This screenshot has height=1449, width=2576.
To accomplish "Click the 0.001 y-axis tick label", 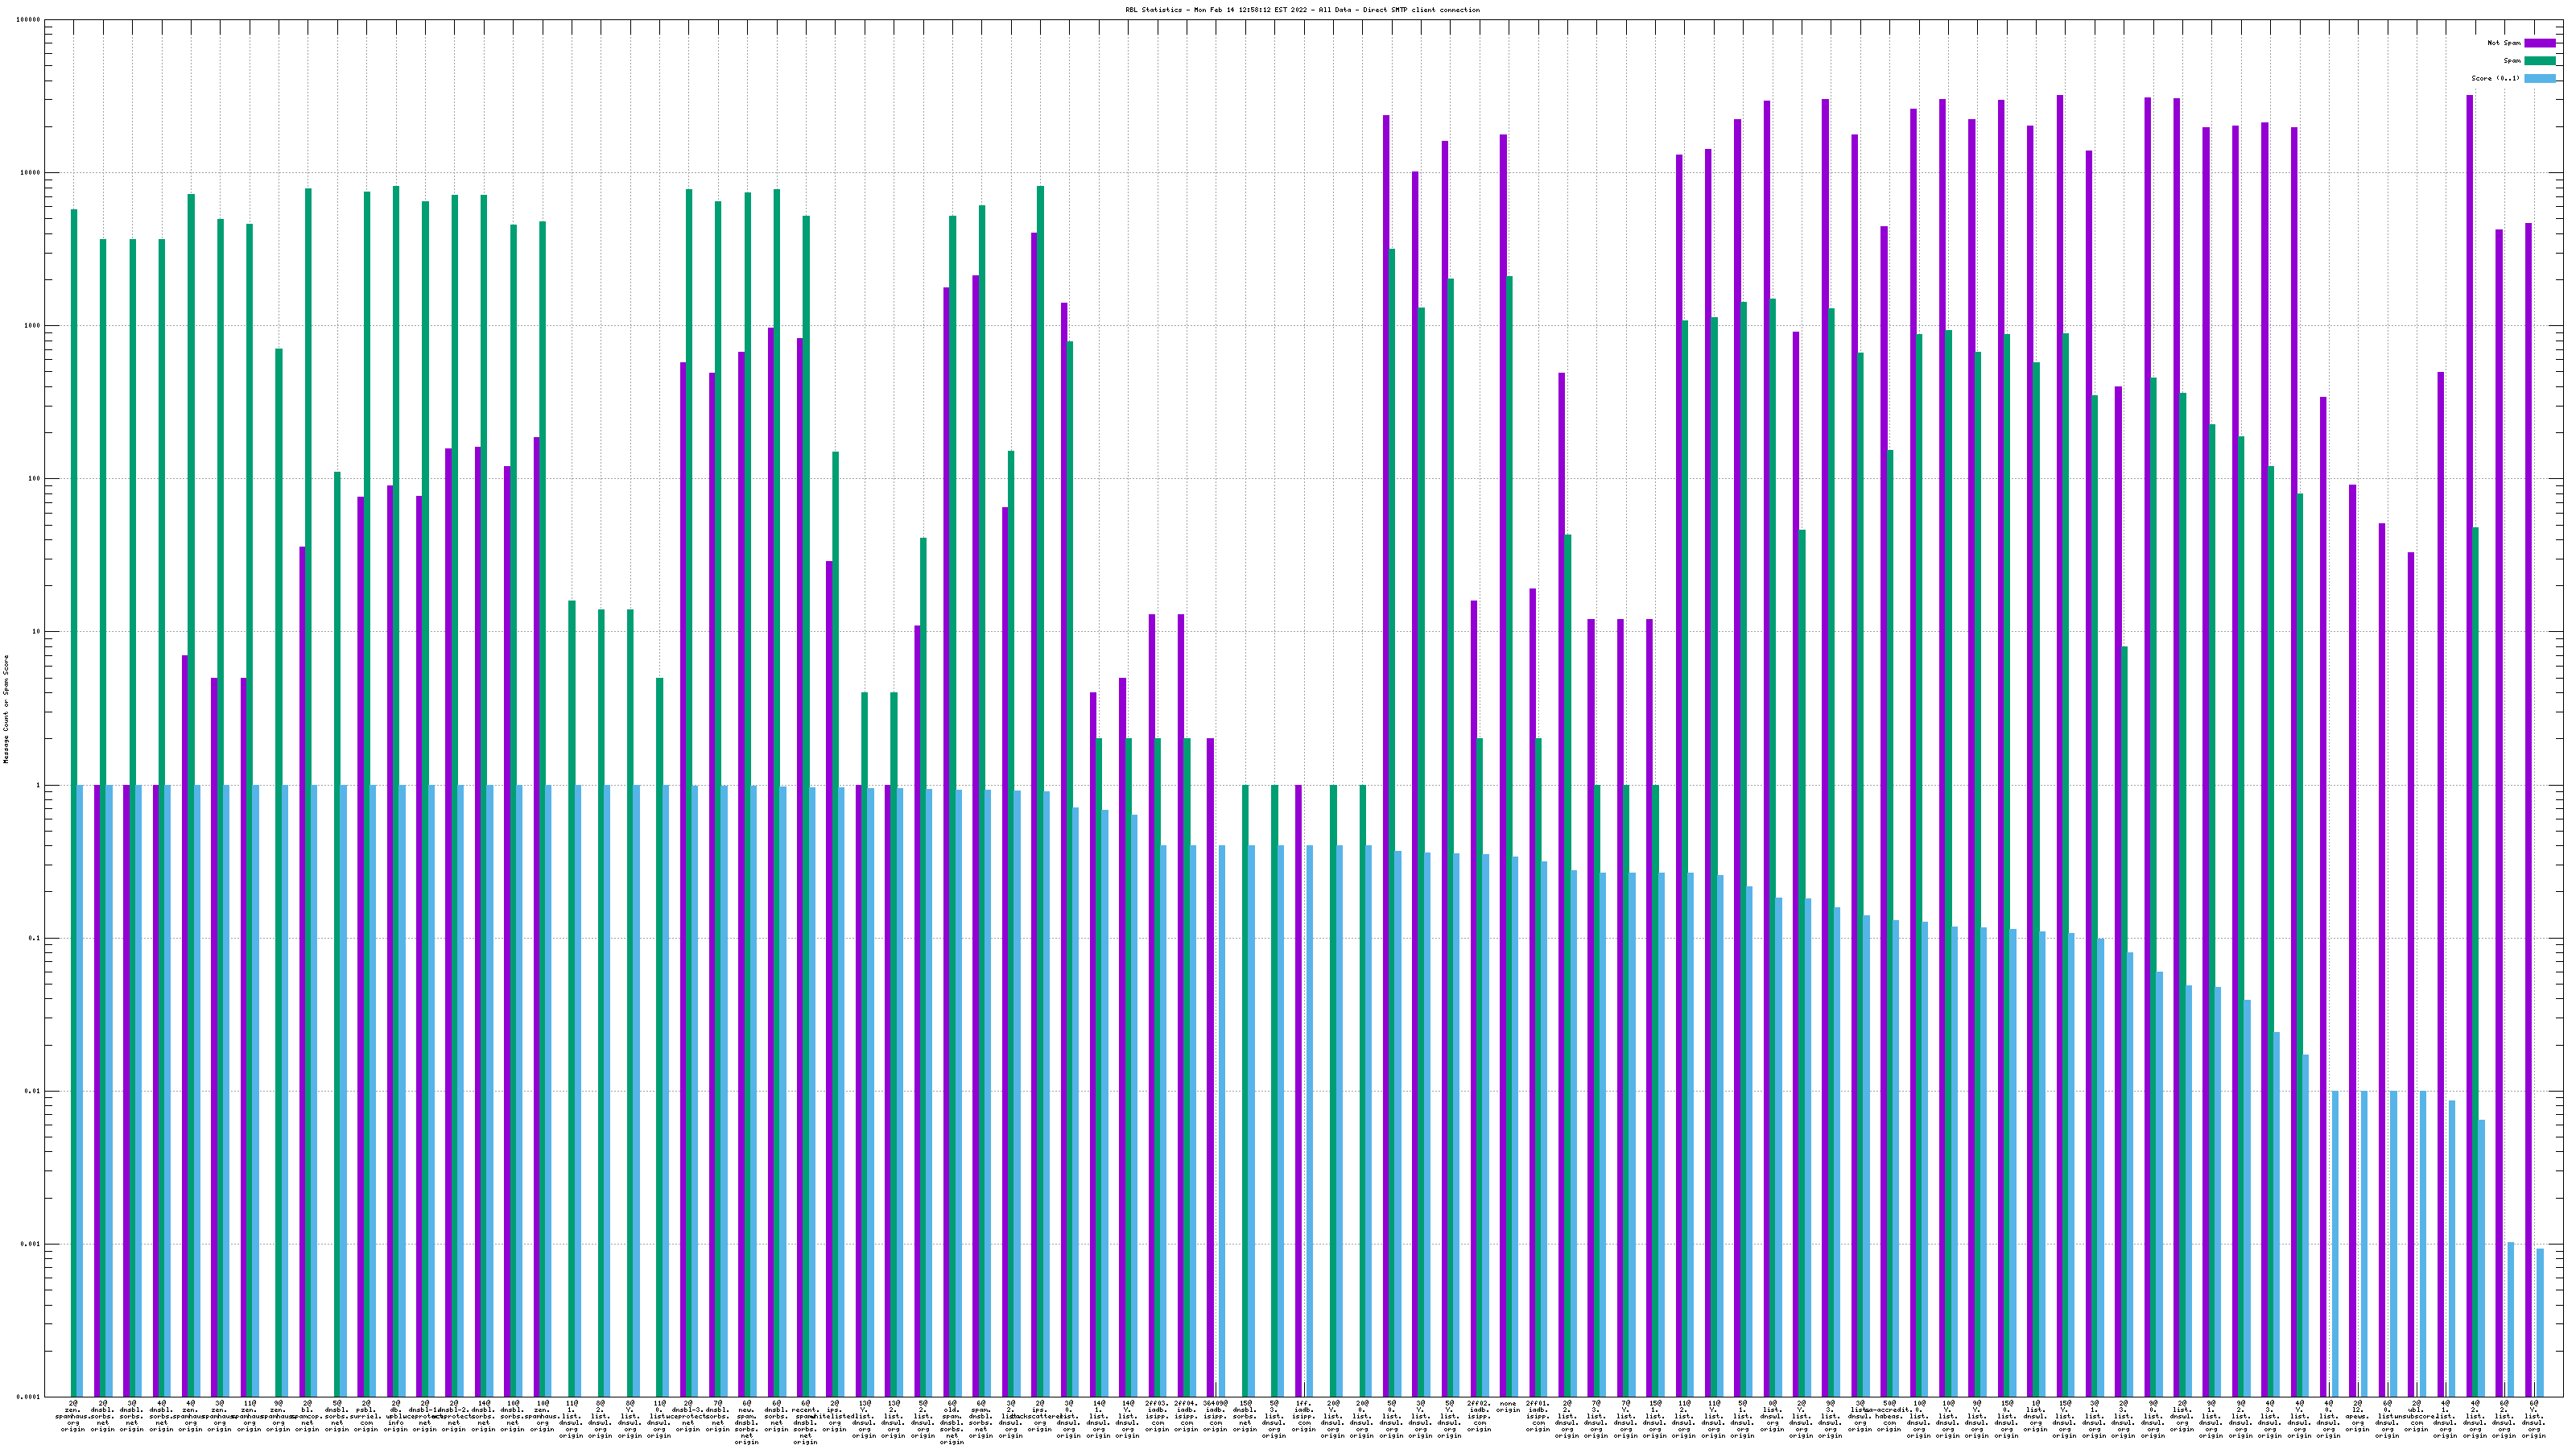I will (x=30, y=1244).
